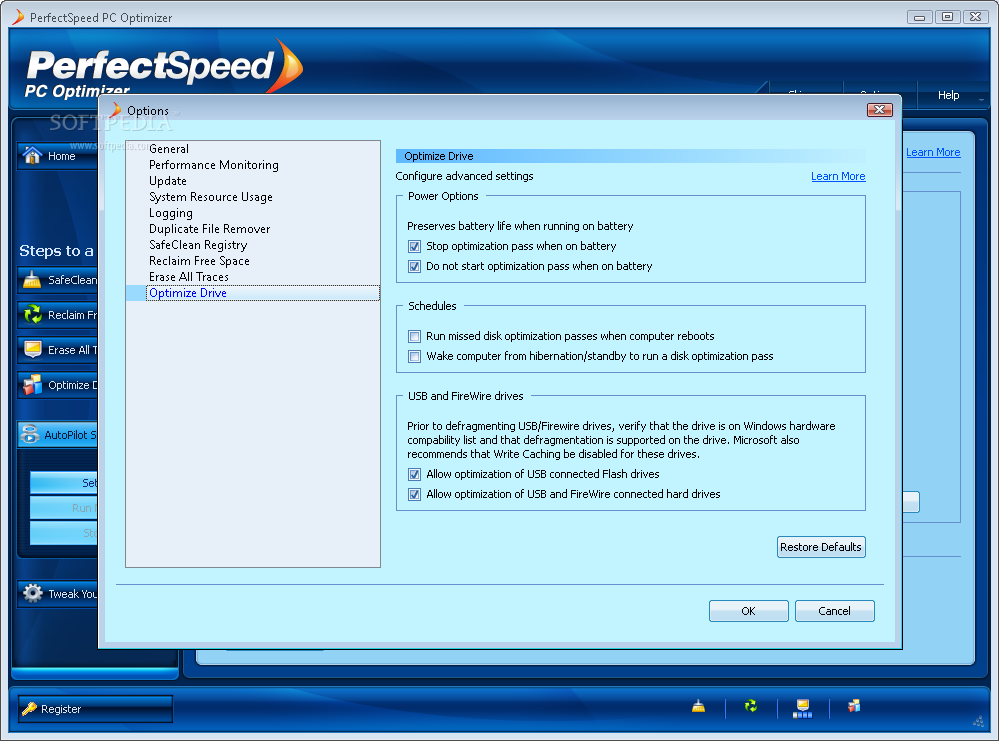Click the Home house icon in sidebar
The width and height of the screenshot is (999, 741).
[32, 155]
